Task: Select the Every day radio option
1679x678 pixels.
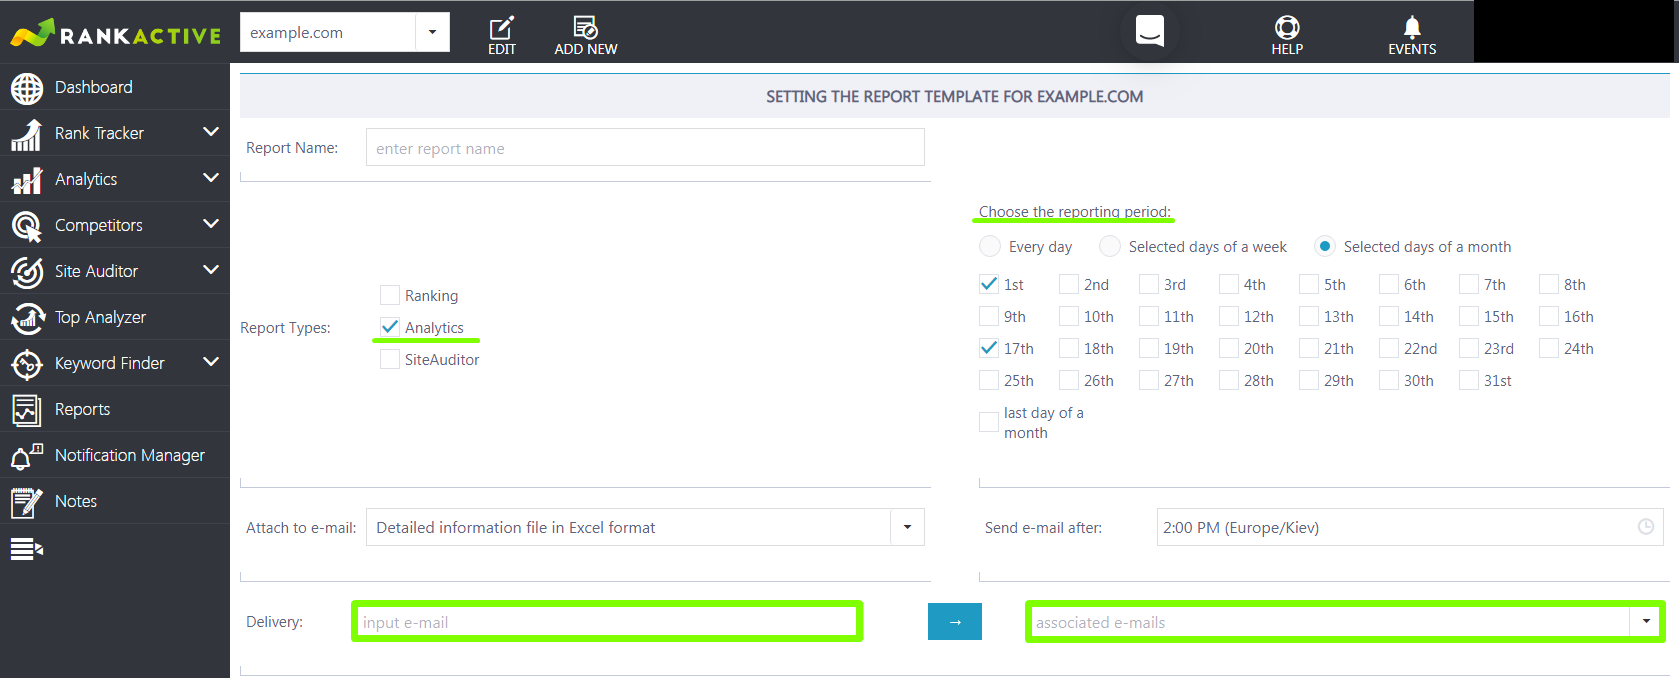Action: click(989, 246)
